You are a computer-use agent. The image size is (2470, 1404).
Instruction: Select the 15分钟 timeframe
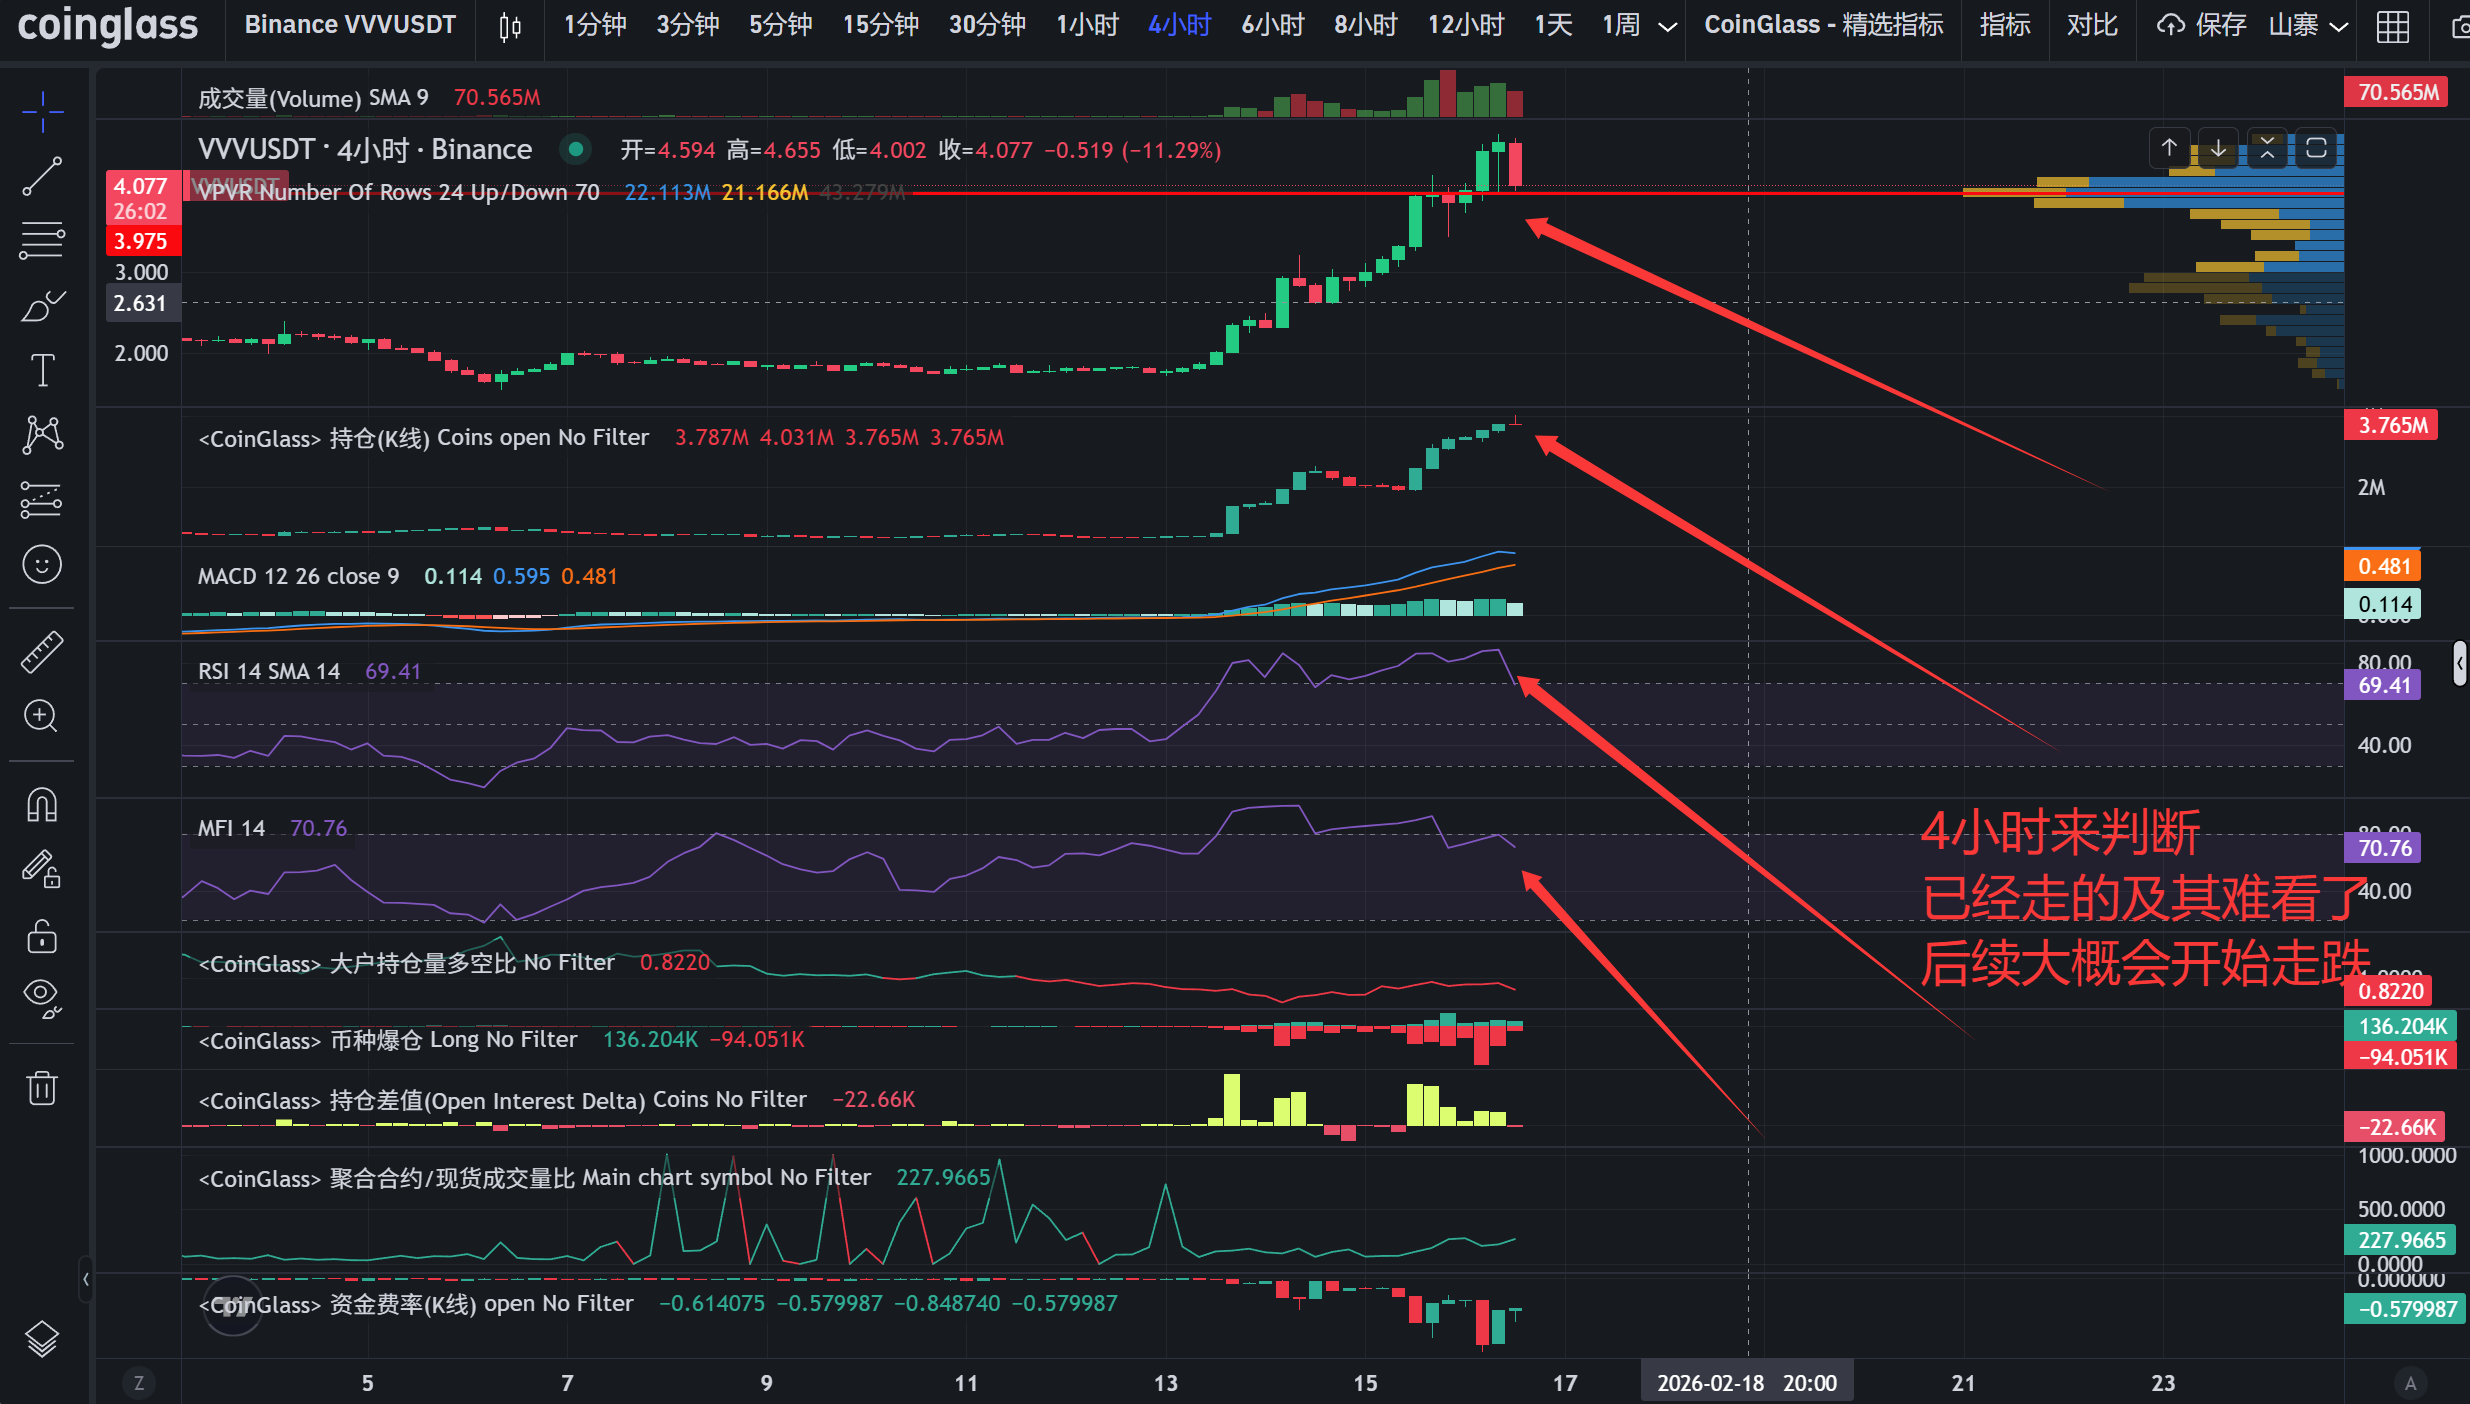tap(880, 26)
